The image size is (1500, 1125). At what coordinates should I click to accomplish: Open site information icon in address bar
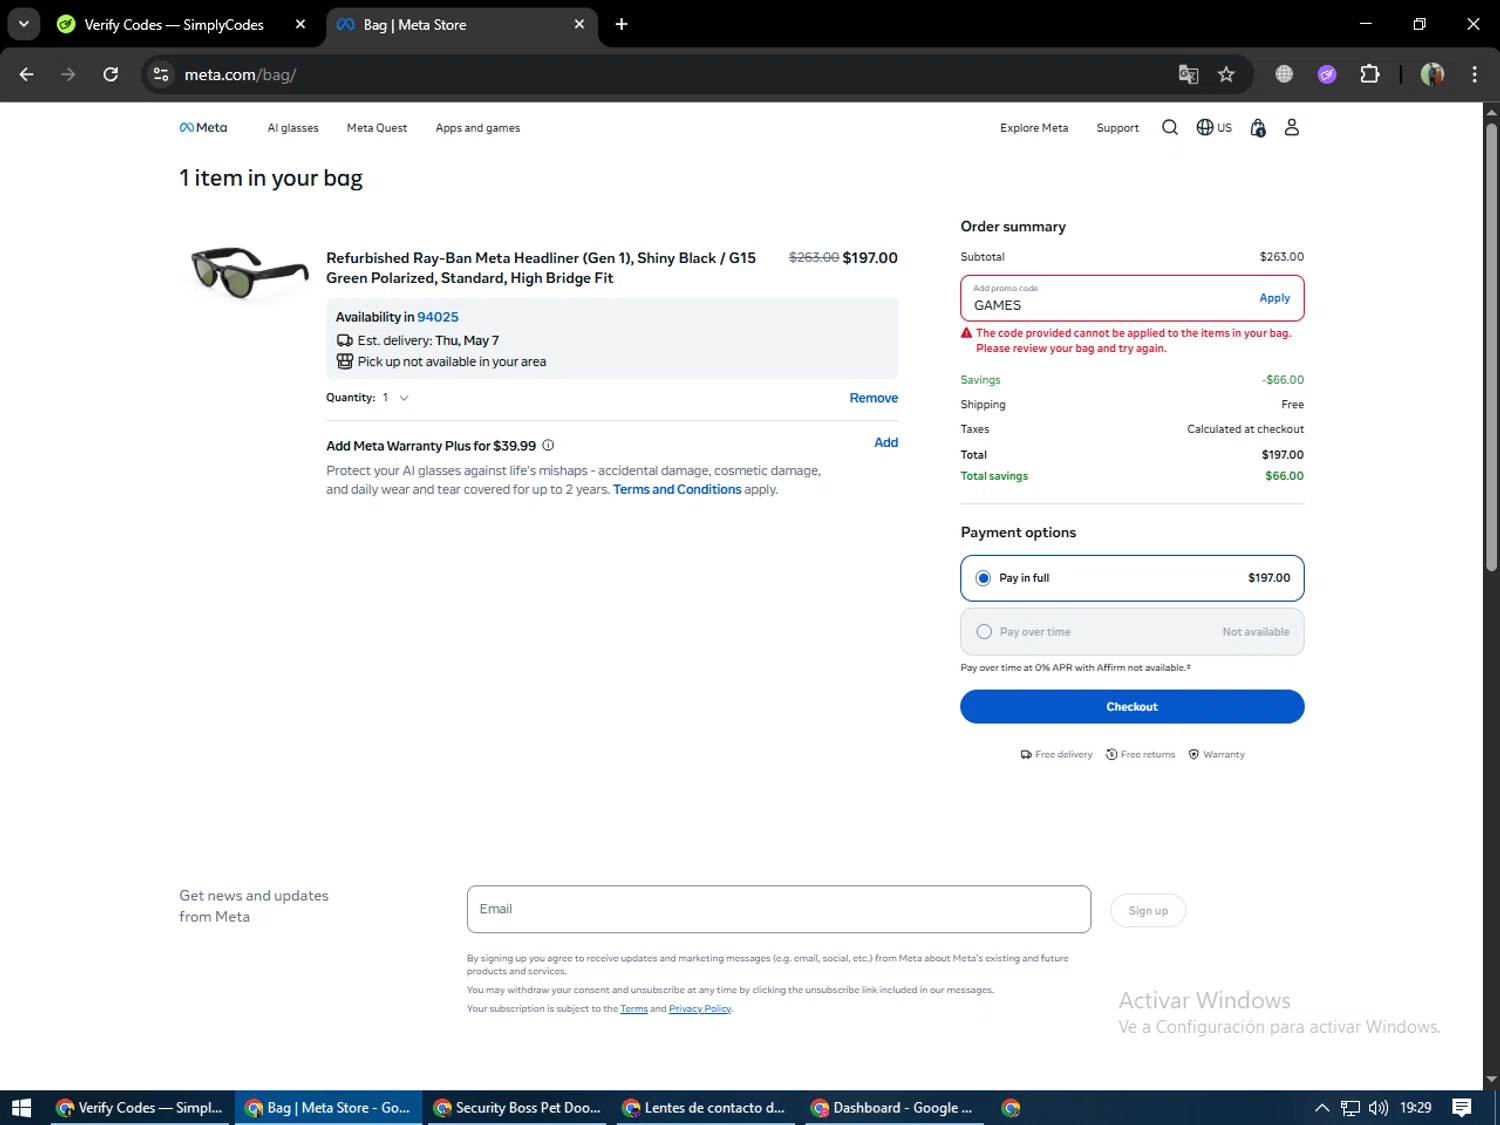pos(161,74)
